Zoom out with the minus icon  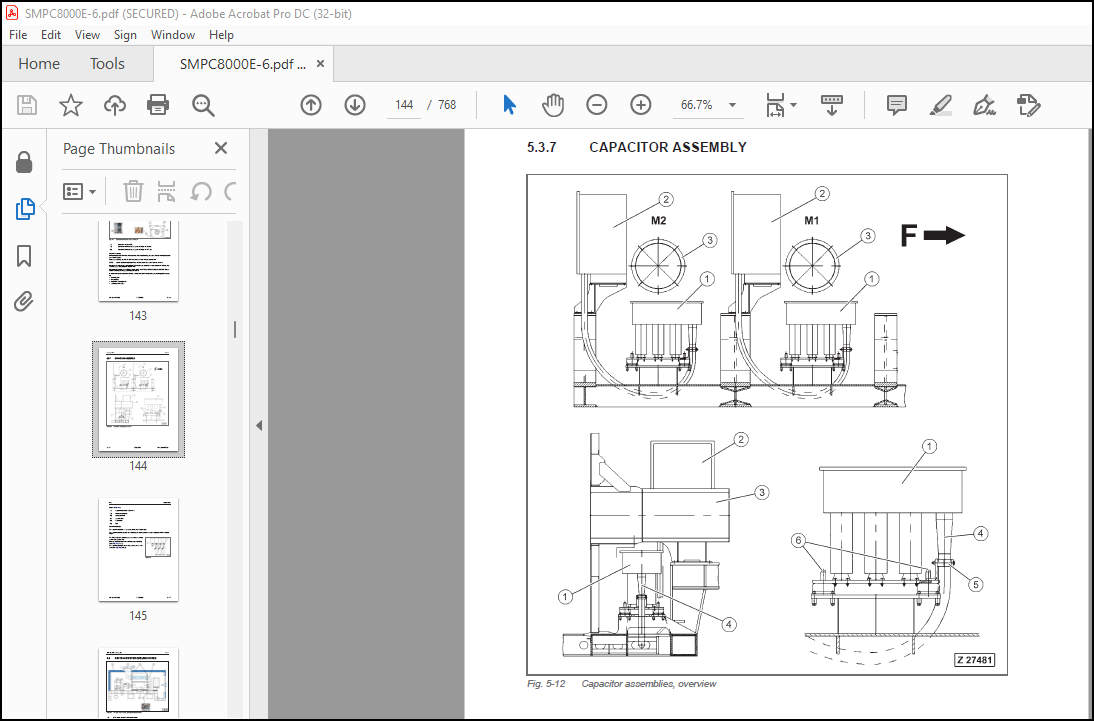(x=597, y=105)
